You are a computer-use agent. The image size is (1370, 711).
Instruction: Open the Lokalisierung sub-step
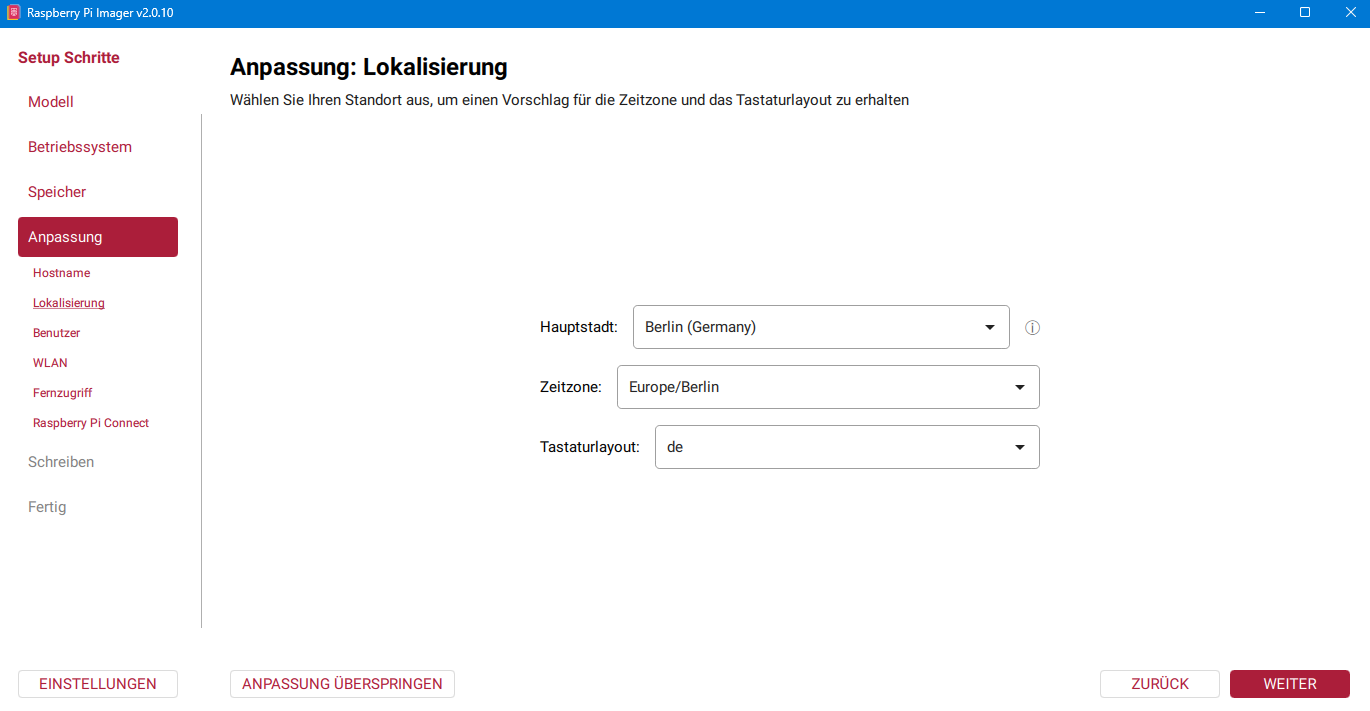click(69, 303)
